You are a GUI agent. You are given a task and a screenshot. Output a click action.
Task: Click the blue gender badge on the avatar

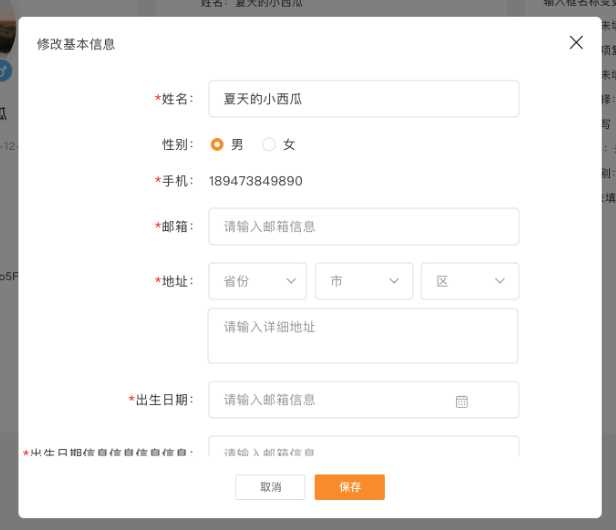[x=5, y=71]
